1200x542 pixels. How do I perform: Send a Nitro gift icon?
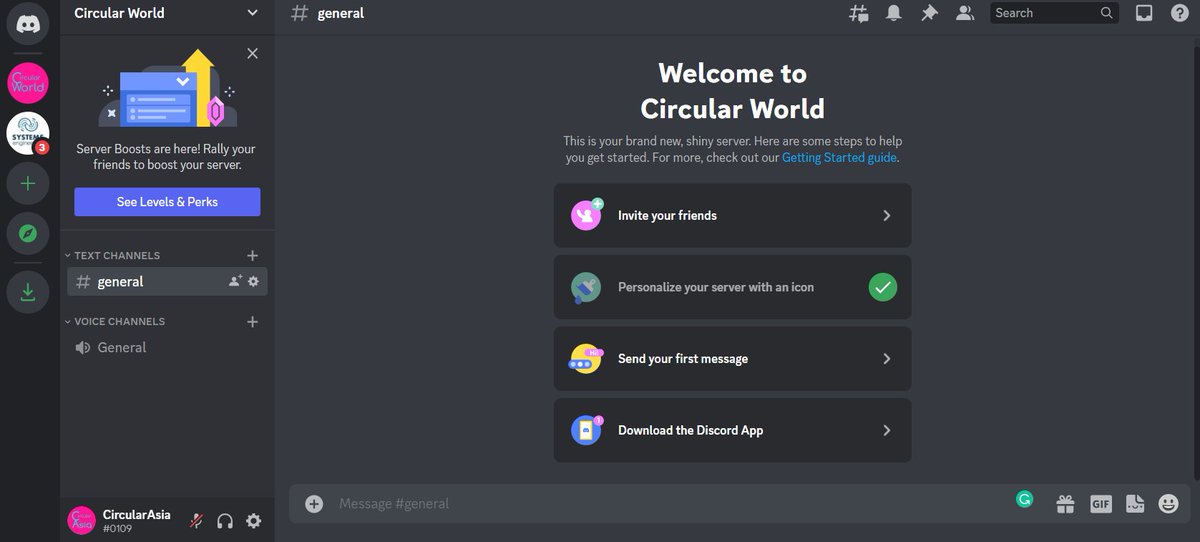click(x=1066, y=504)
